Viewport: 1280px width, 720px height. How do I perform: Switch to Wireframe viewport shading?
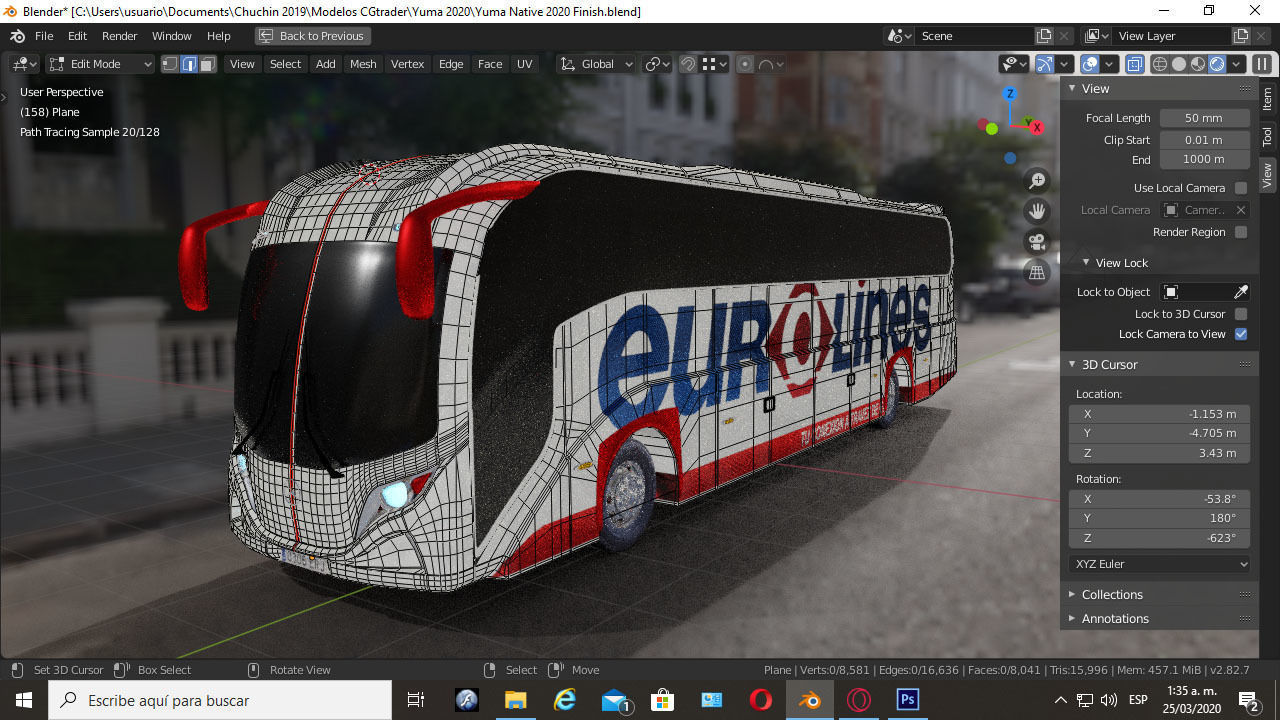pyautogui.click(x=1159, y=63)
